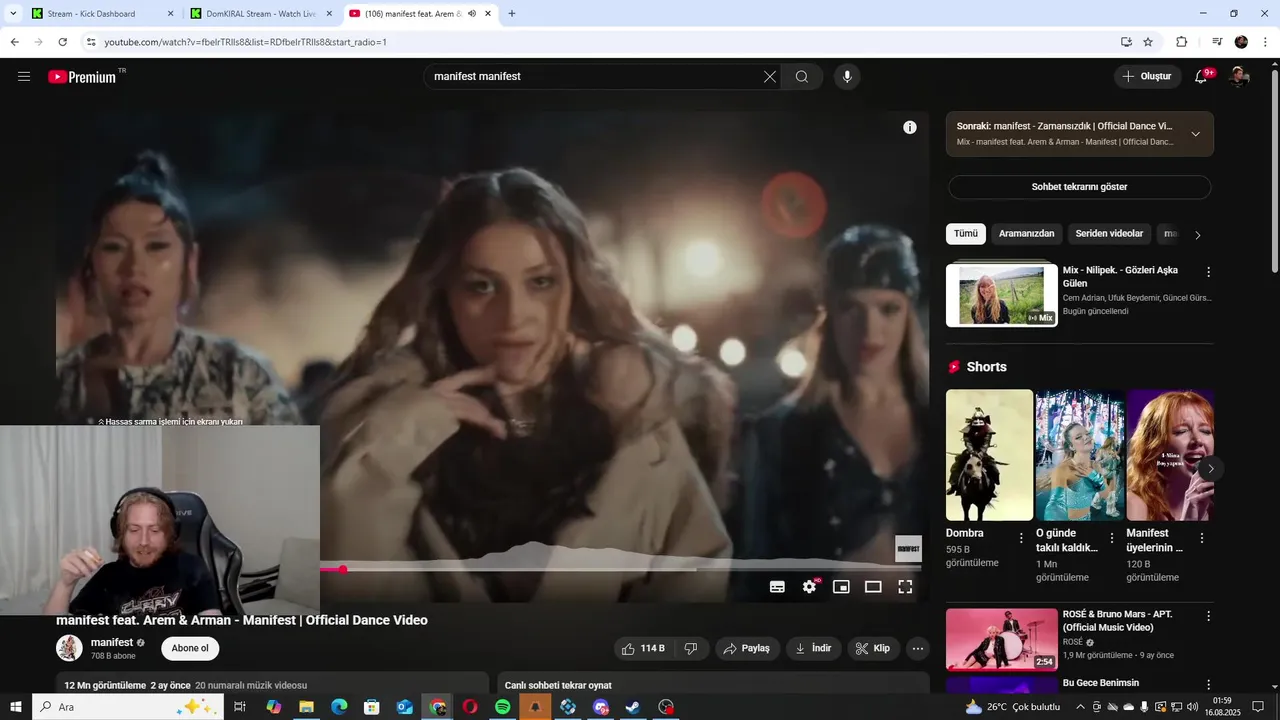Viewport: 1280px width, 720px height.
Task: Switch to DomKIRAL Stream tab
Action: pos(259,14)
